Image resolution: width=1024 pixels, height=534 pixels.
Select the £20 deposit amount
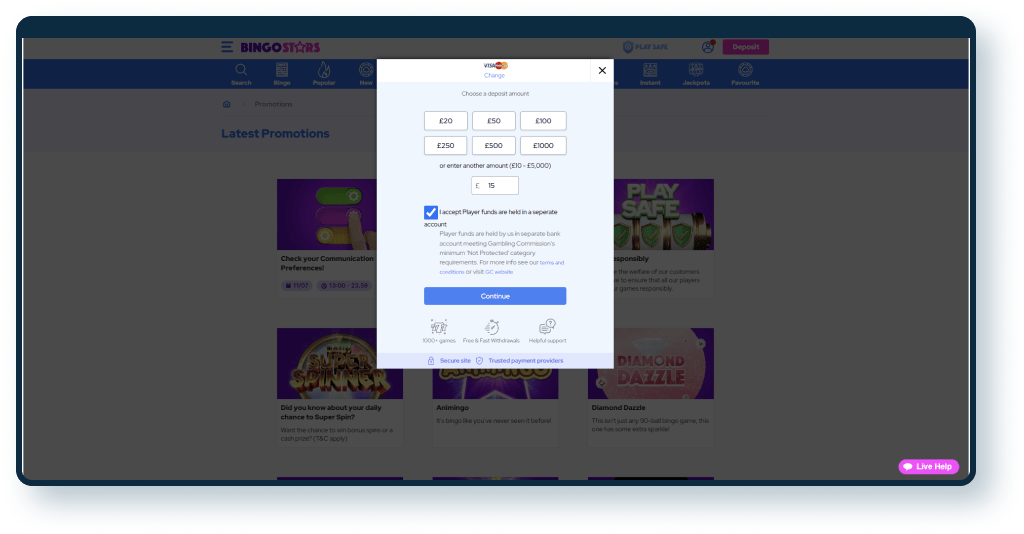pos(446,121)
